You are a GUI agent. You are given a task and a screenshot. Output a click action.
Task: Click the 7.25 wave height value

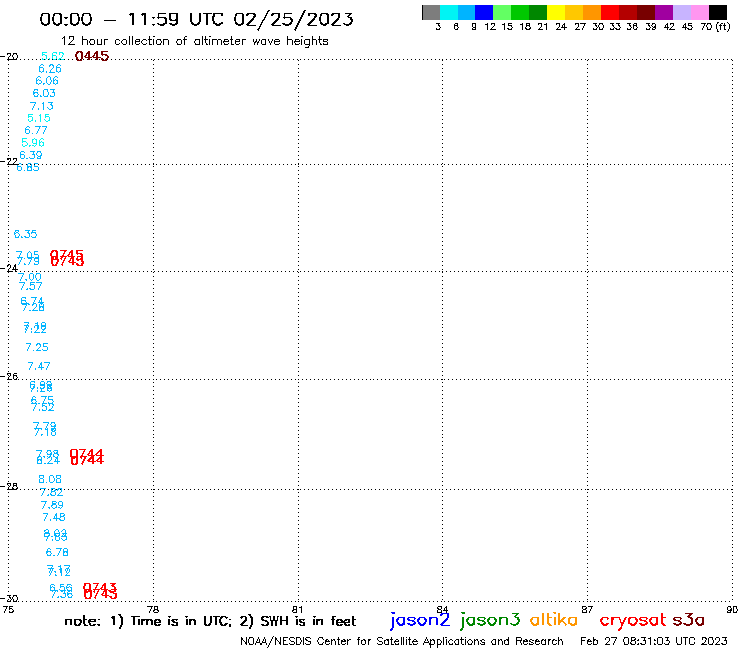pyautogui.click(x=37, y=347)
